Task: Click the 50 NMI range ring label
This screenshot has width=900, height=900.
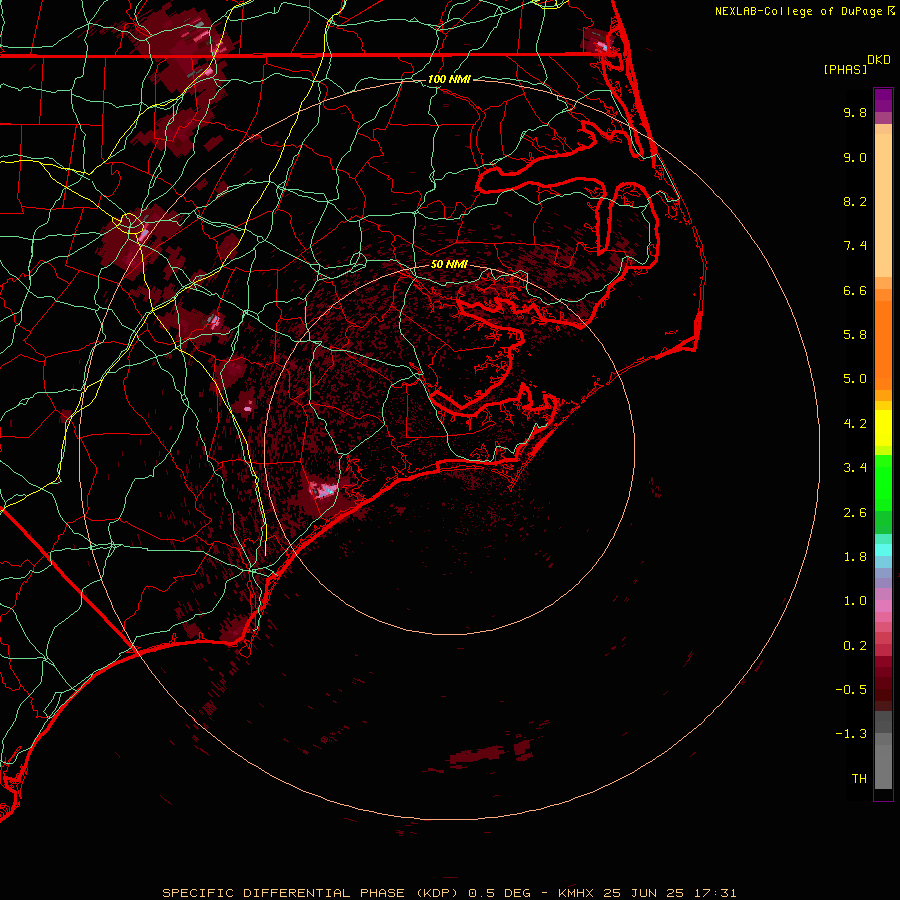Action: [x=449, y=264]
